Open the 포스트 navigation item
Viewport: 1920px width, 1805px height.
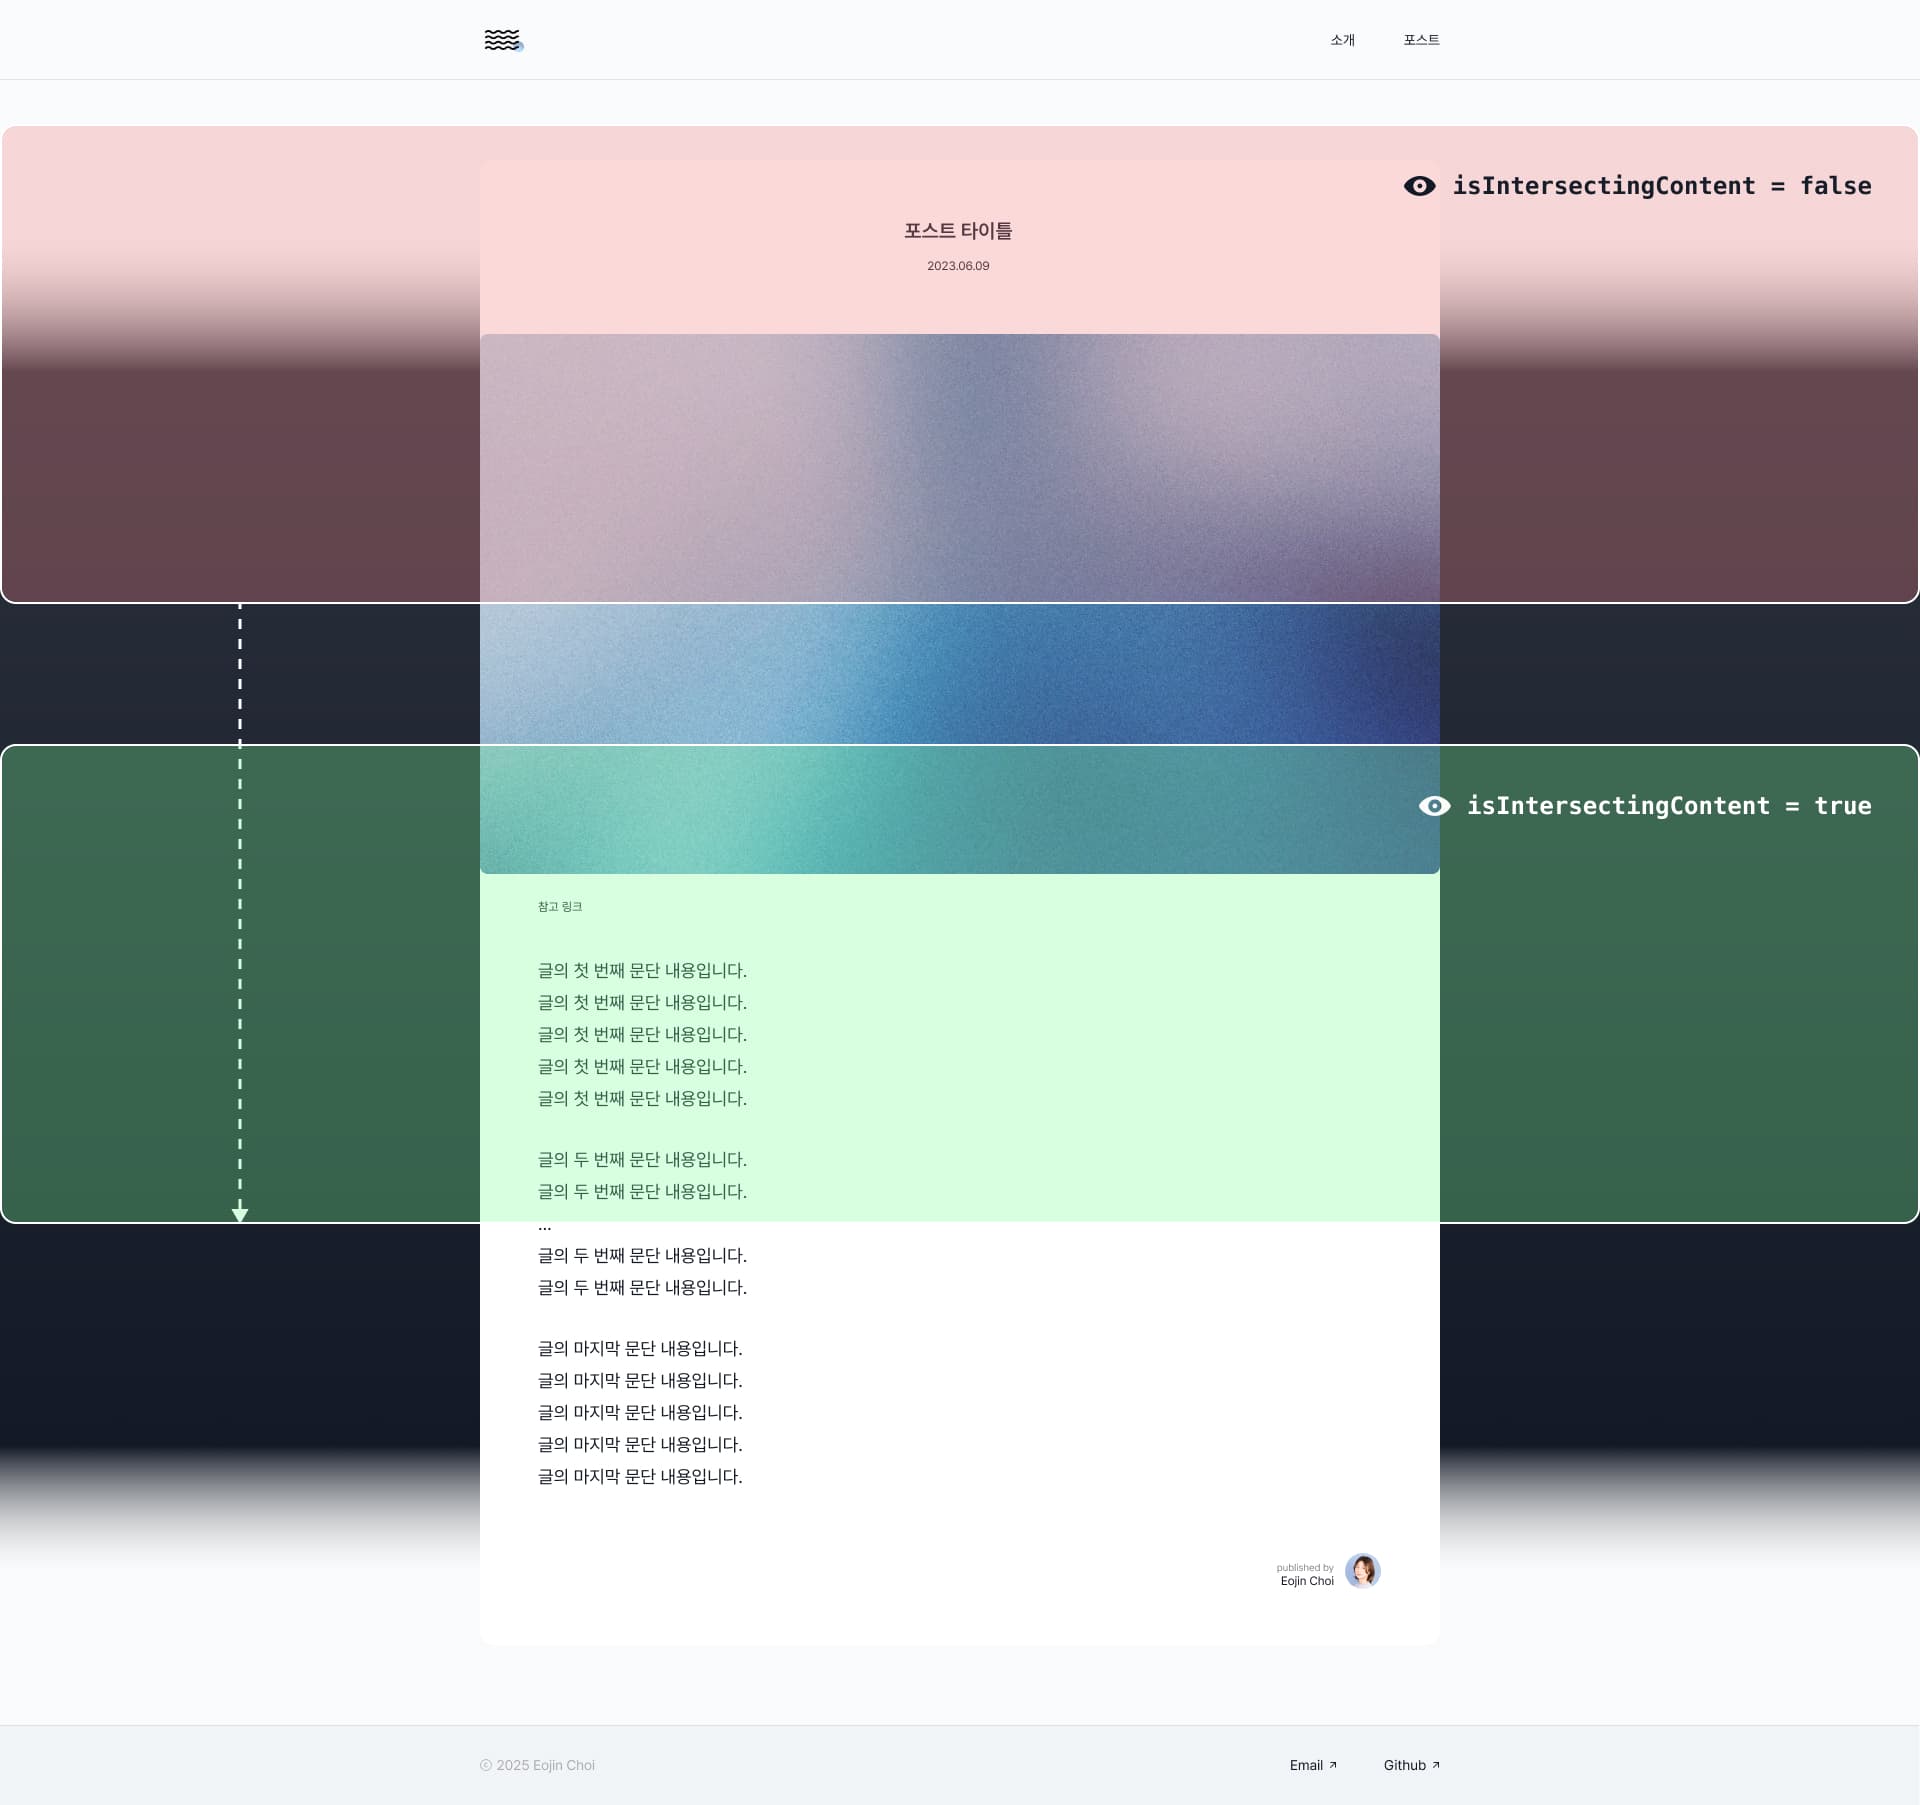pos(1421,40)
